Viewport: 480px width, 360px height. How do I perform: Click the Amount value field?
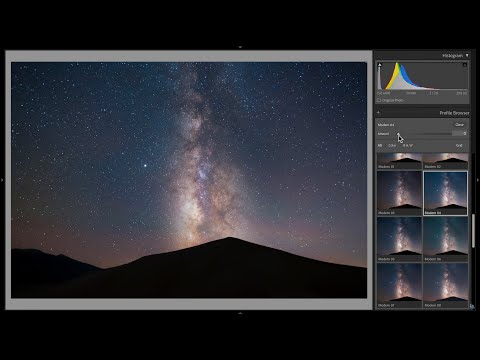[x=460, y=134]
